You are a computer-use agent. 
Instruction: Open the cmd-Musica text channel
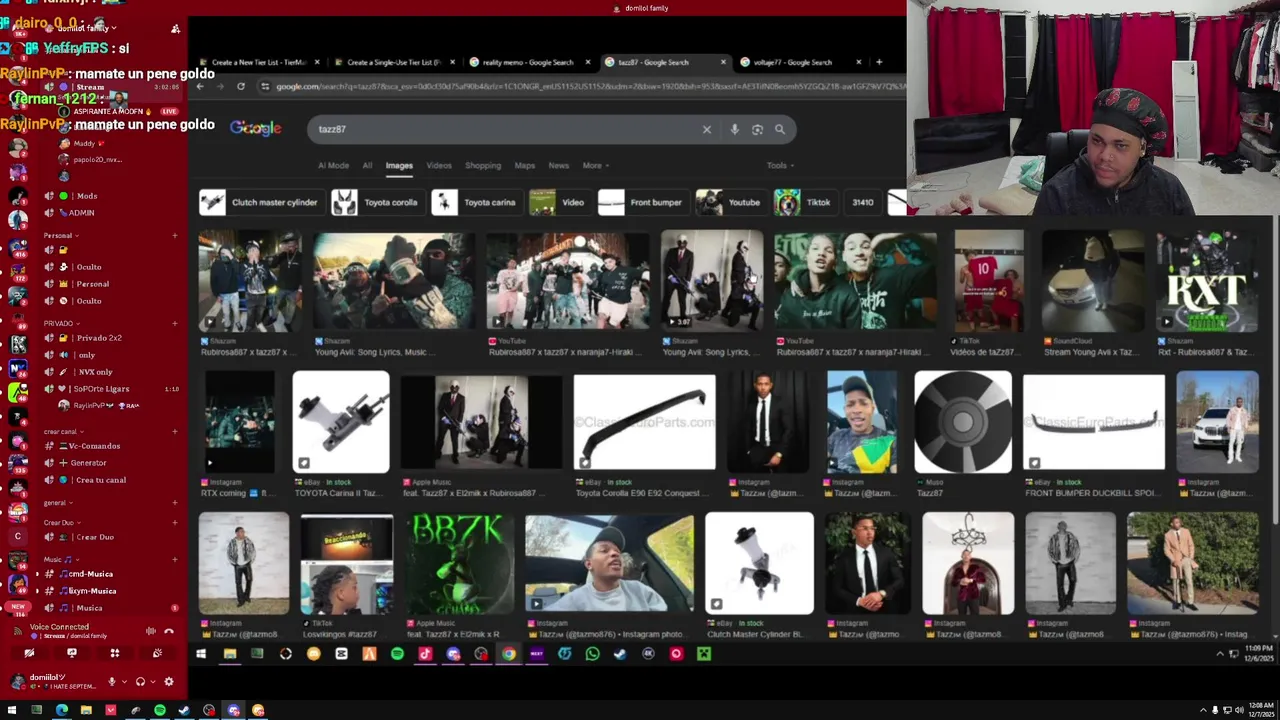tap(91, 574)
